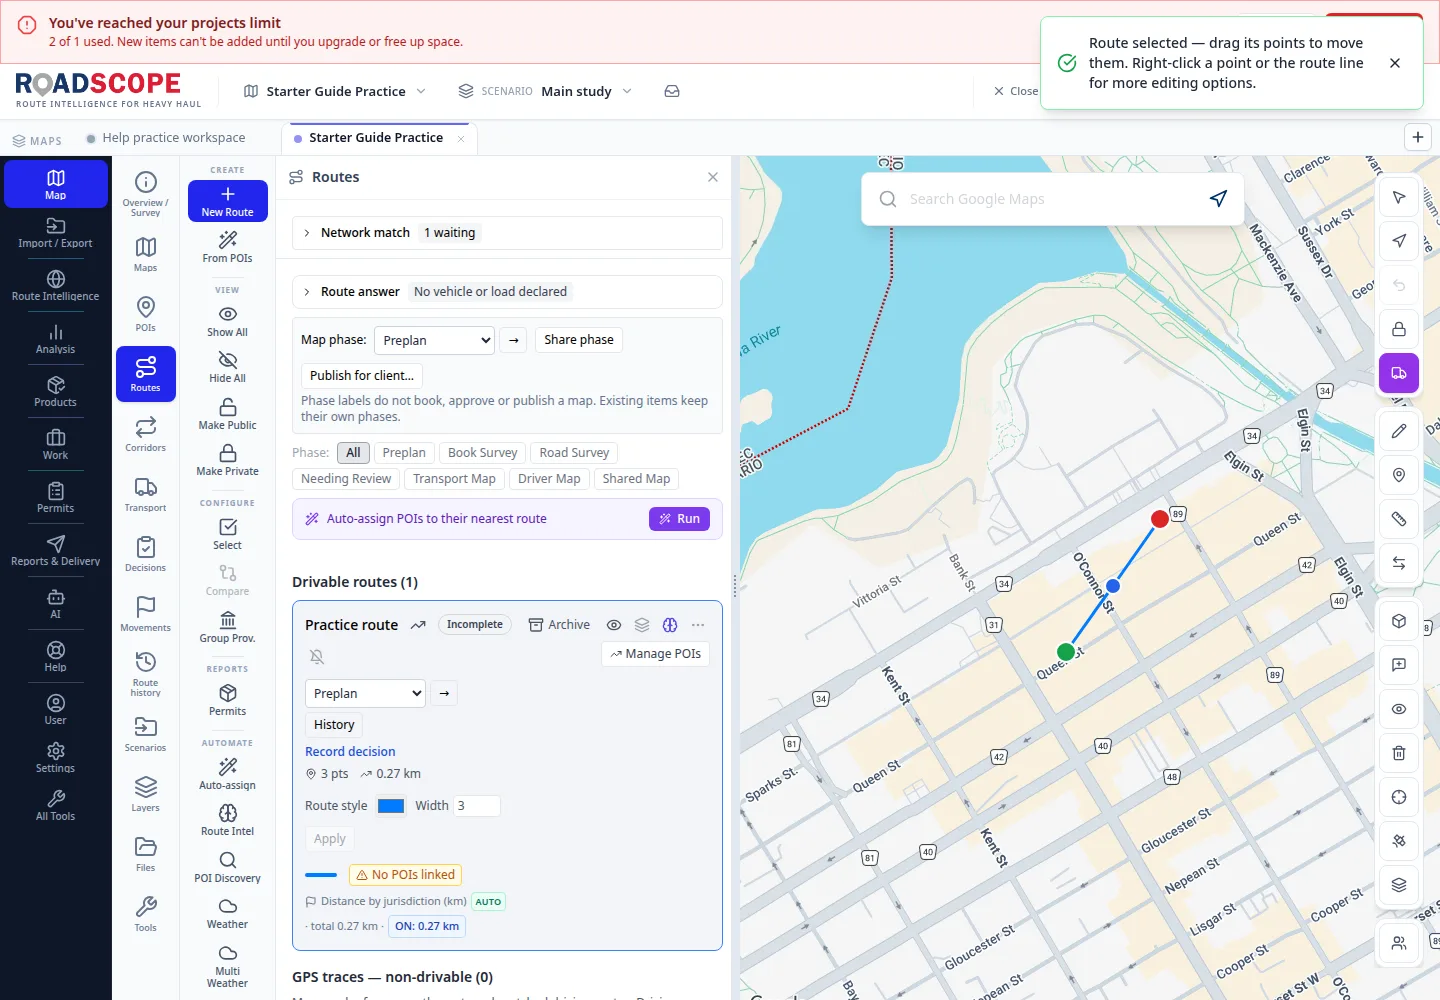Open the Import / Export sidebar item
Viewport: 1440px width, 1000px height.
pos(55,233)
